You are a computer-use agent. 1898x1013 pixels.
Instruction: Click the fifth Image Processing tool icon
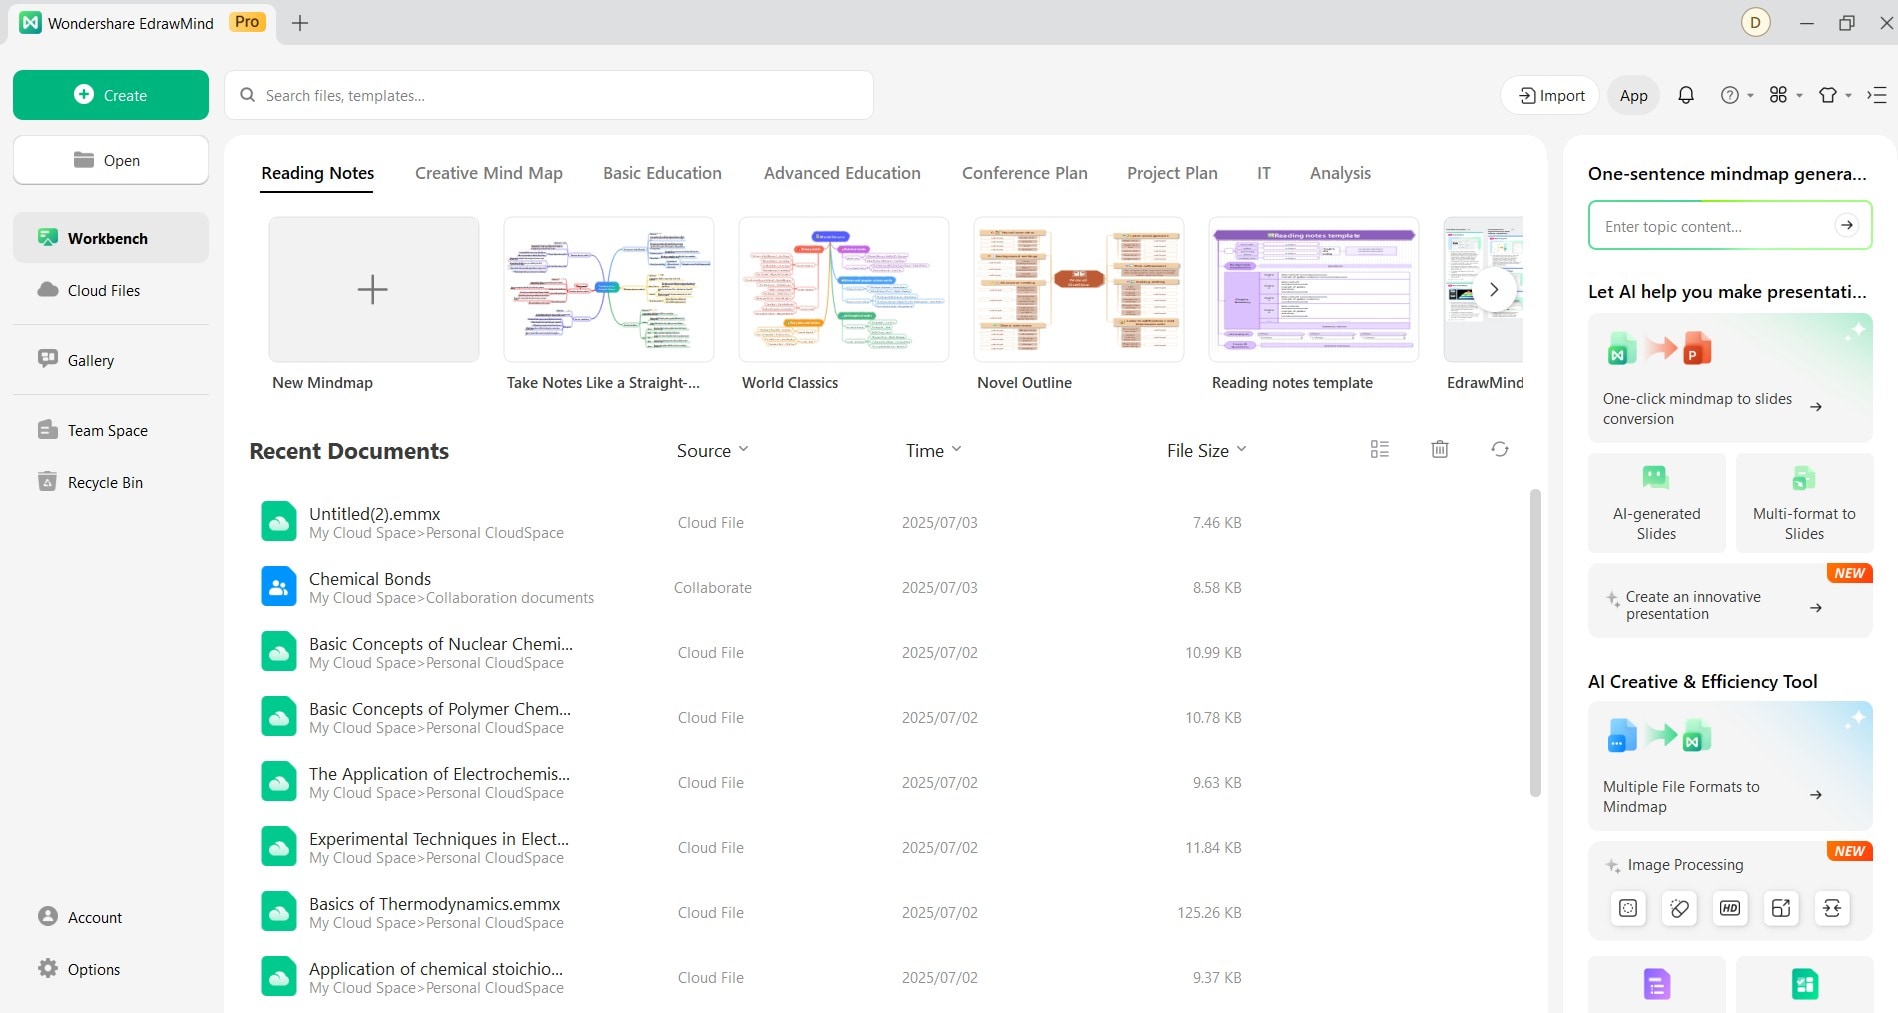click(x=1832, y=908)
